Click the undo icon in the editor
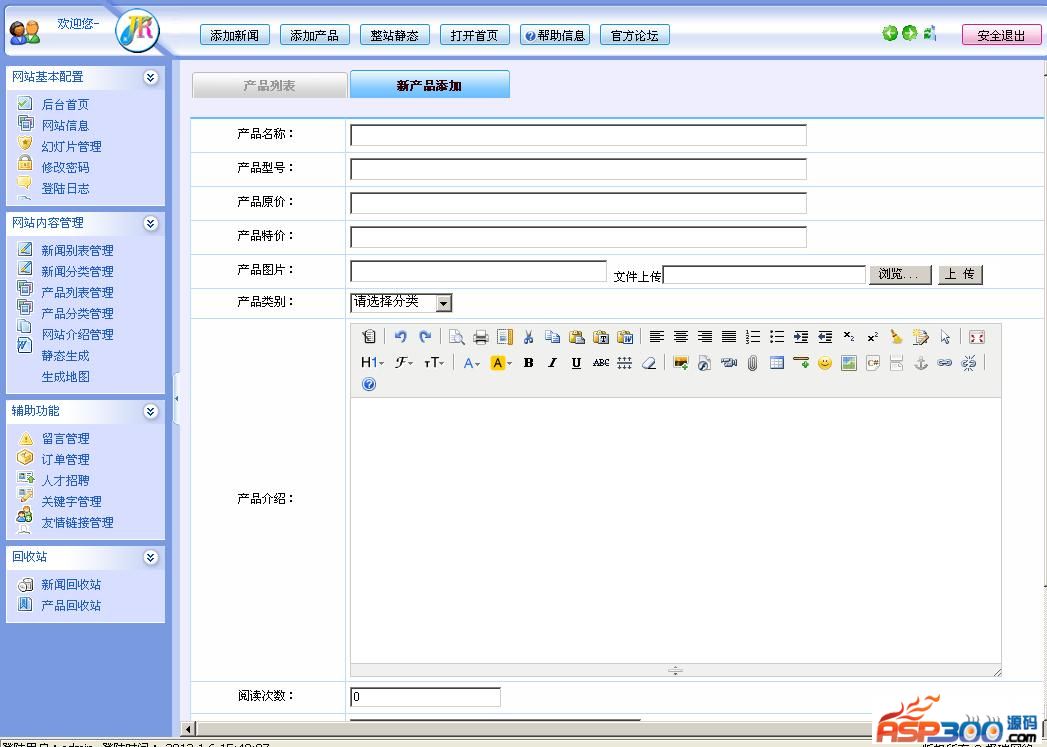This screenshot has height=747, width=1047. 400,337
